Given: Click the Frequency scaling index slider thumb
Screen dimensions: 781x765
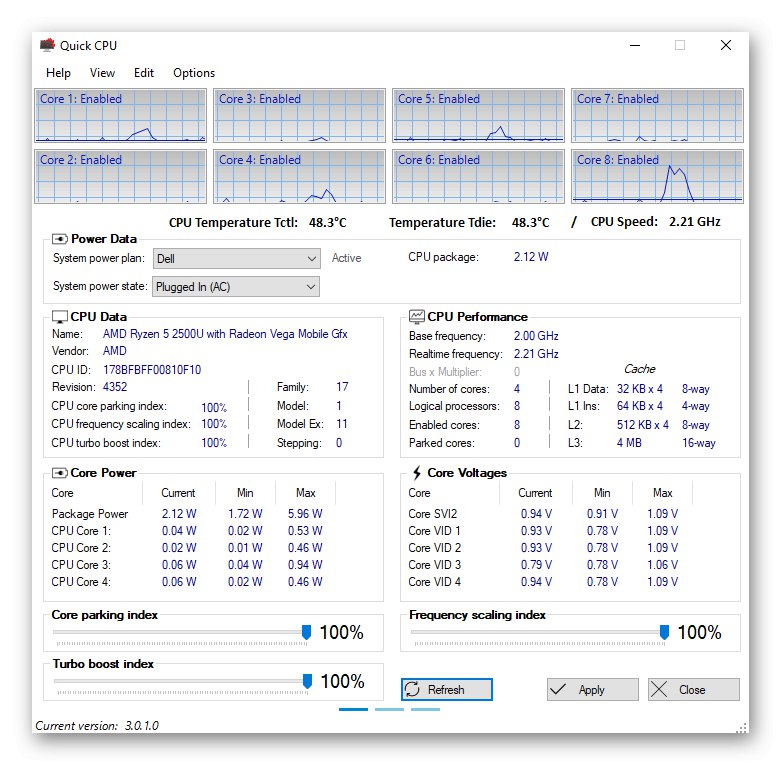Looking at the screenshot, I should coord(664,632).
